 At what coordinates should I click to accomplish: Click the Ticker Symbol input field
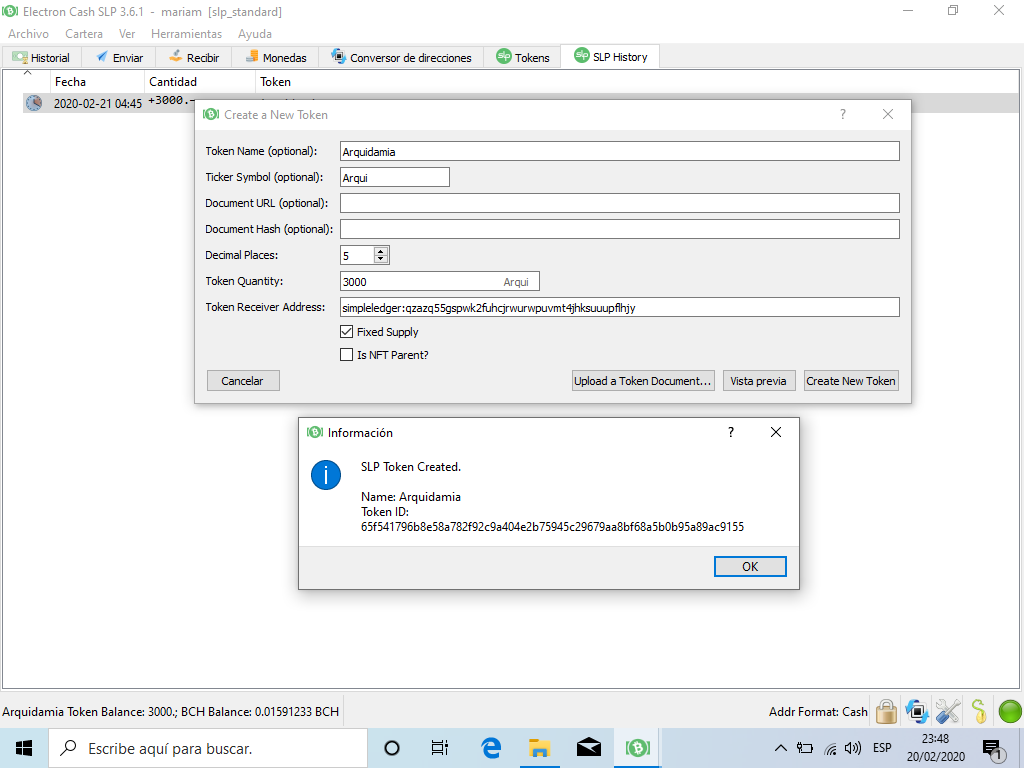click(394, 178)
